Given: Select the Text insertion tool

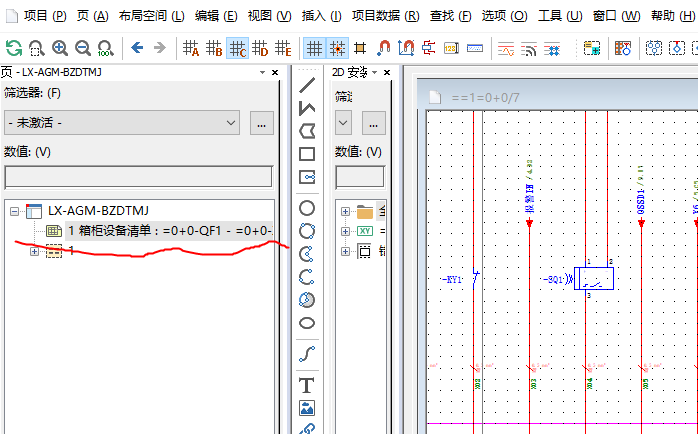Looking at the screenshot, I should point(307,385).
